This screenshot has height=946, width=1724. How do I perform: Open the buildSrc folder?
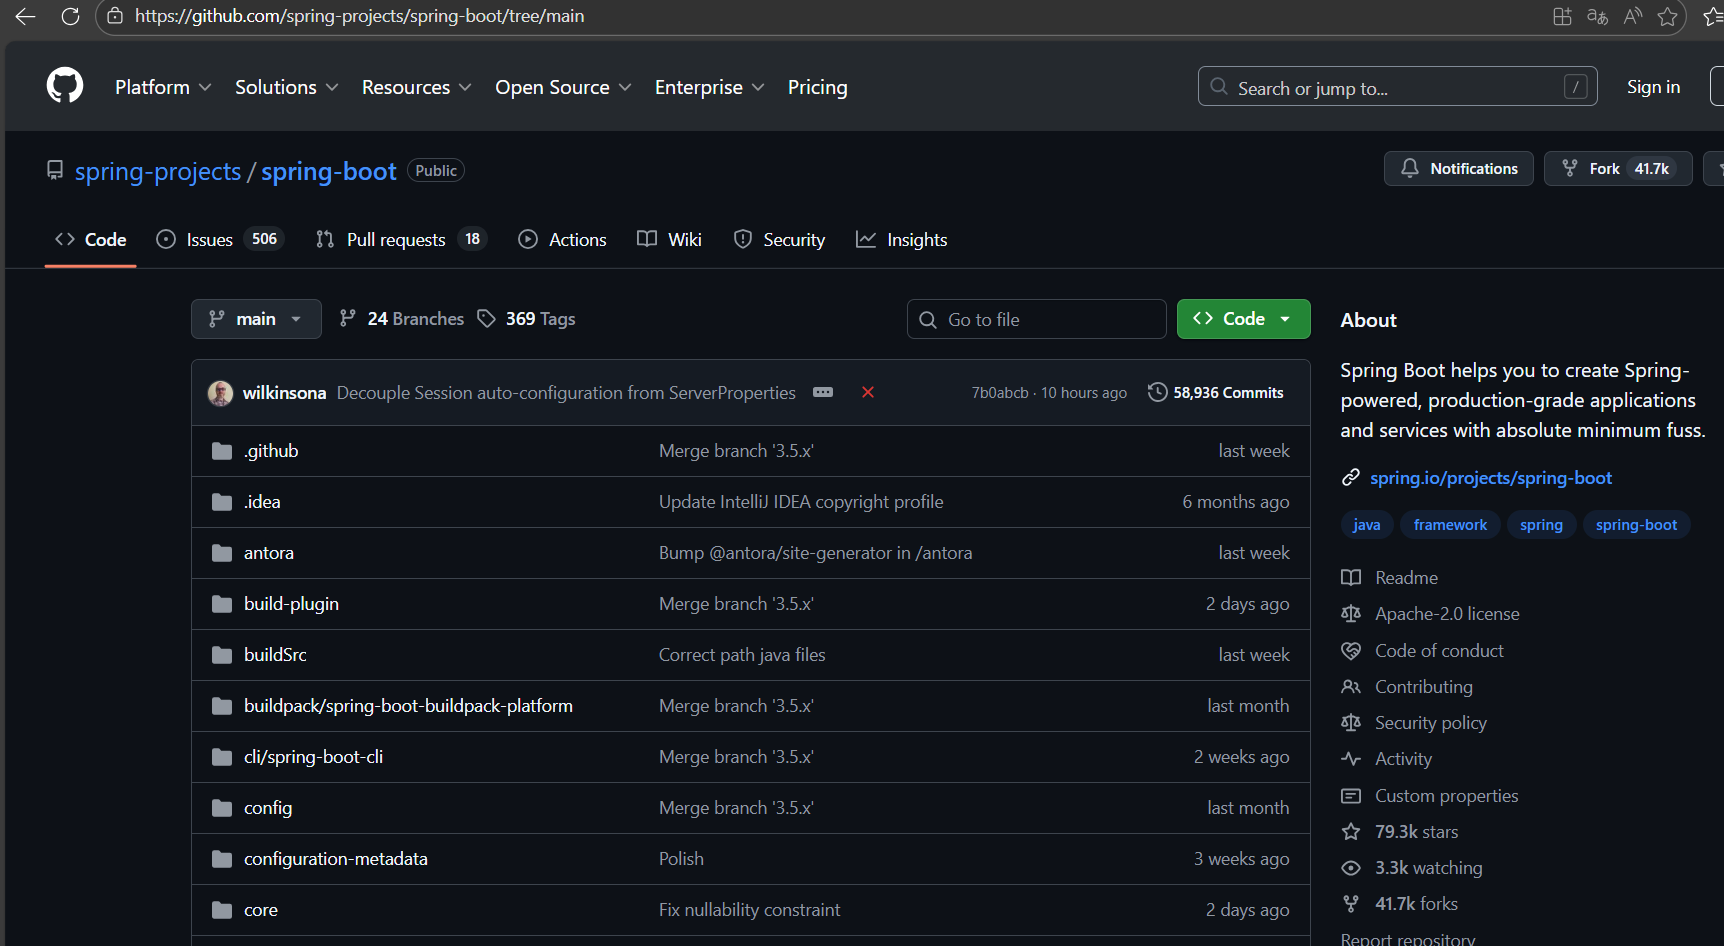pyautogui.click(x=275, y=655)
